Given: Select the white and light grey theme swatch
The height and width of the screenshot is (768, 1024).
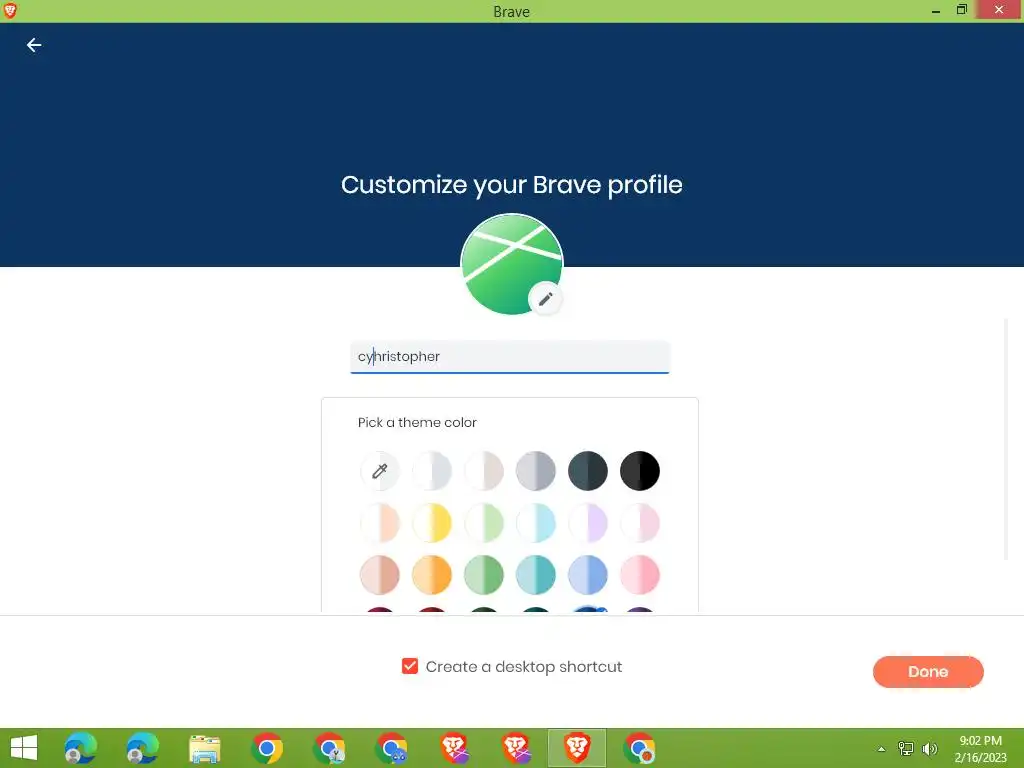Looking at the screenshot, I should click(432, 471).
